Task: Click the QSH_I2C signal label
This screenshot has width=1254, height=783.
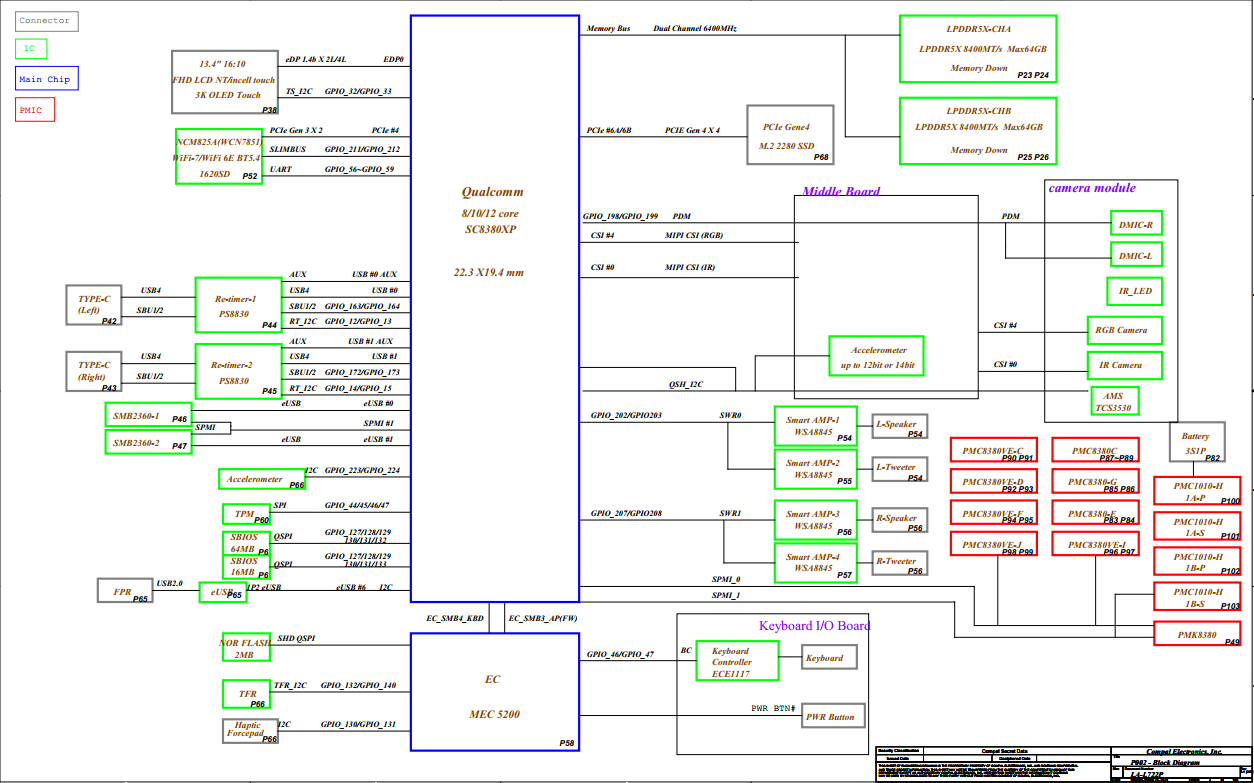Action: [x=686, y=384]
